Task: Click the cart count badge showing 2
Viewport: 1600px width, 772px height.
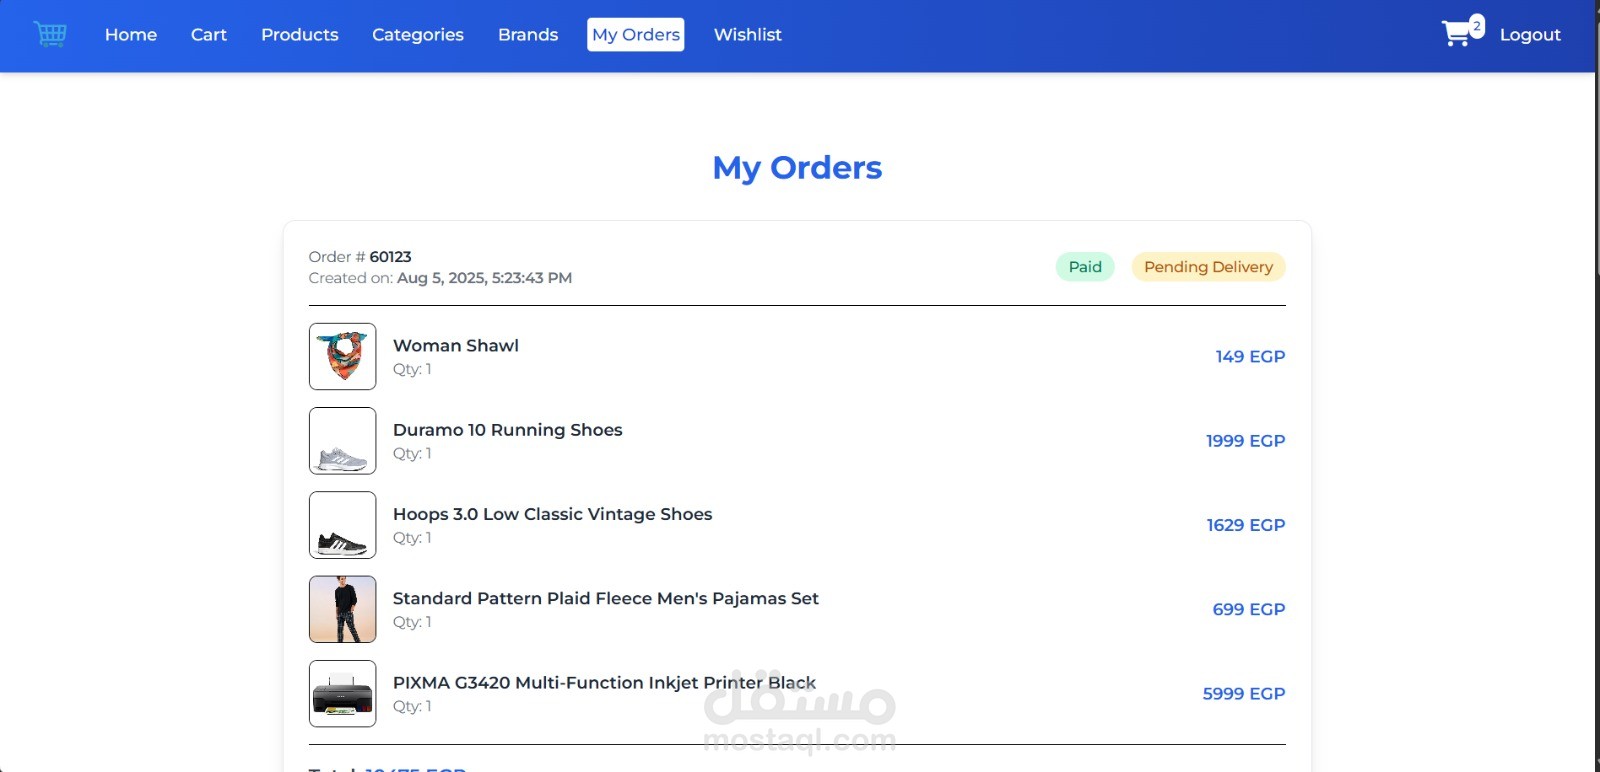Action: tap(1477, 25)
